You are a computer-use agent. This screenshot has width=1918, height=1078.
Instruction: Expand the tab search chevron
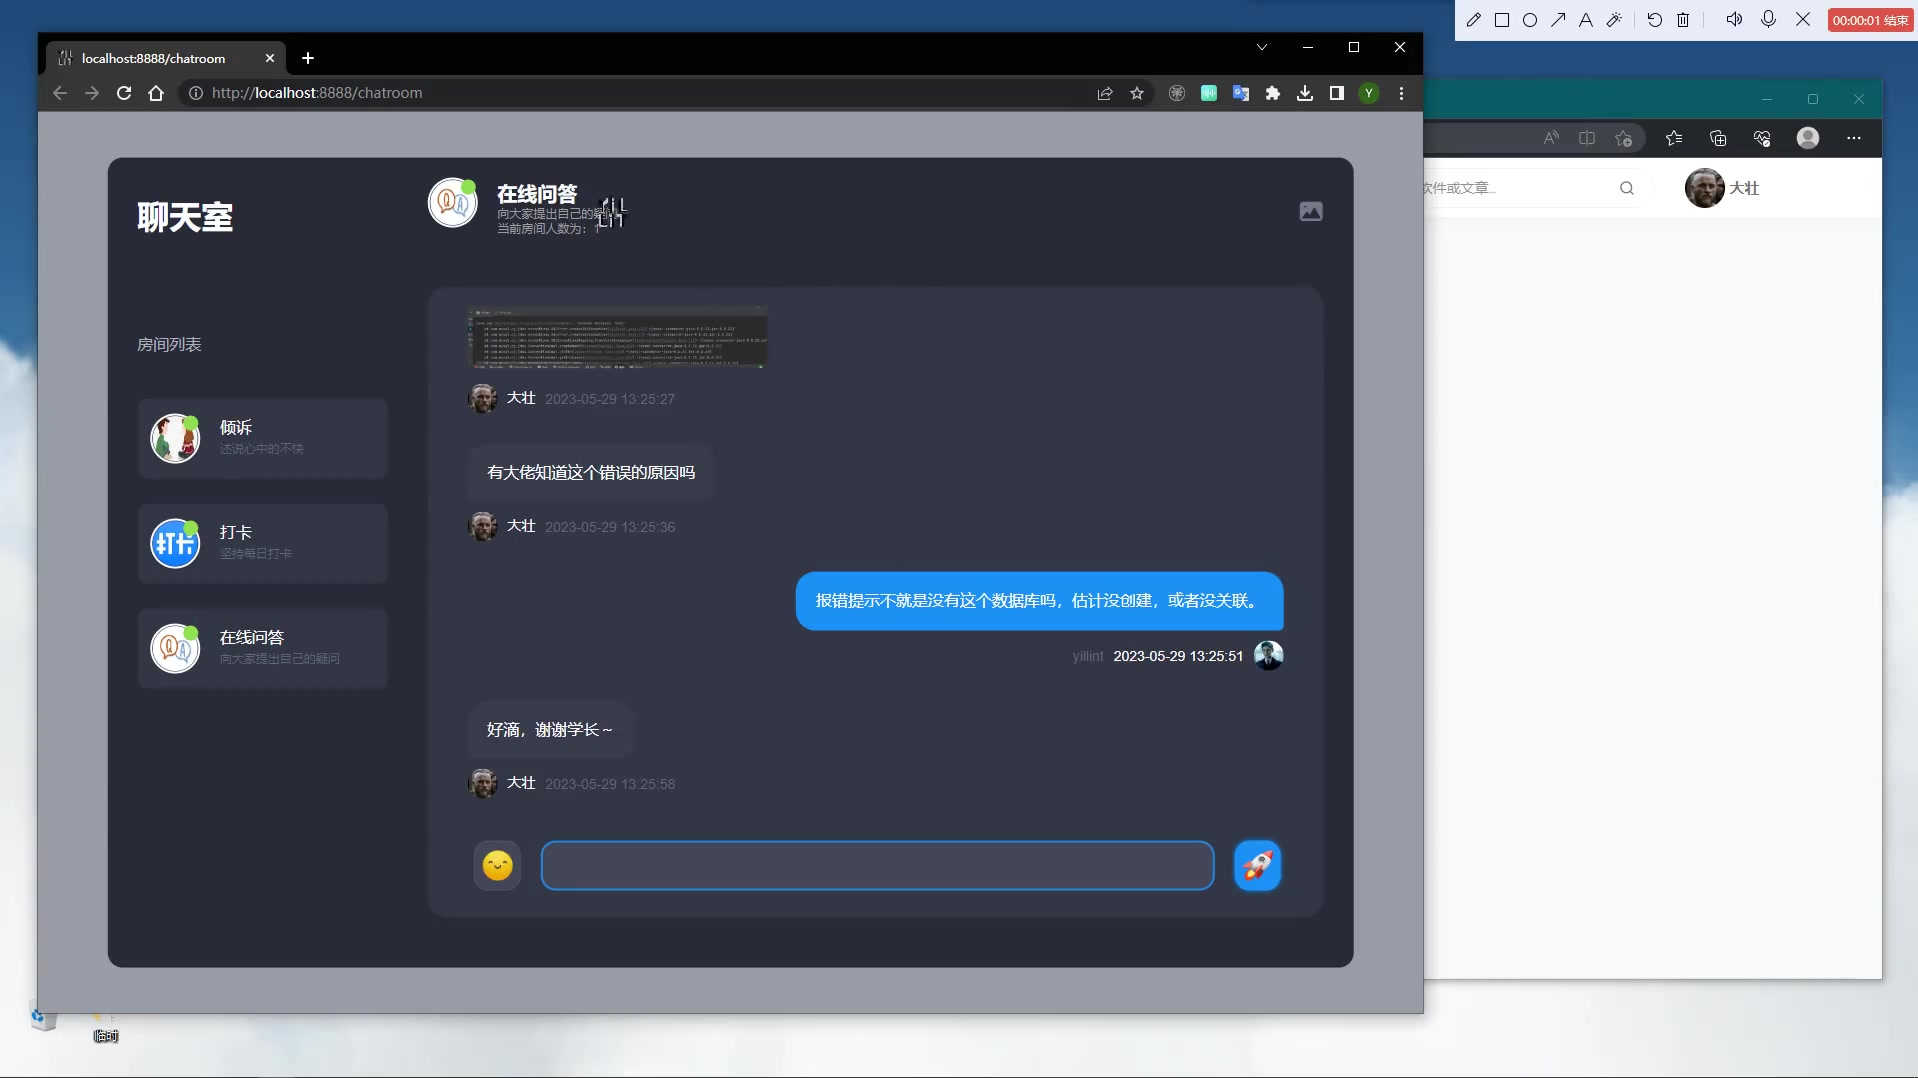pos(1262,47)
